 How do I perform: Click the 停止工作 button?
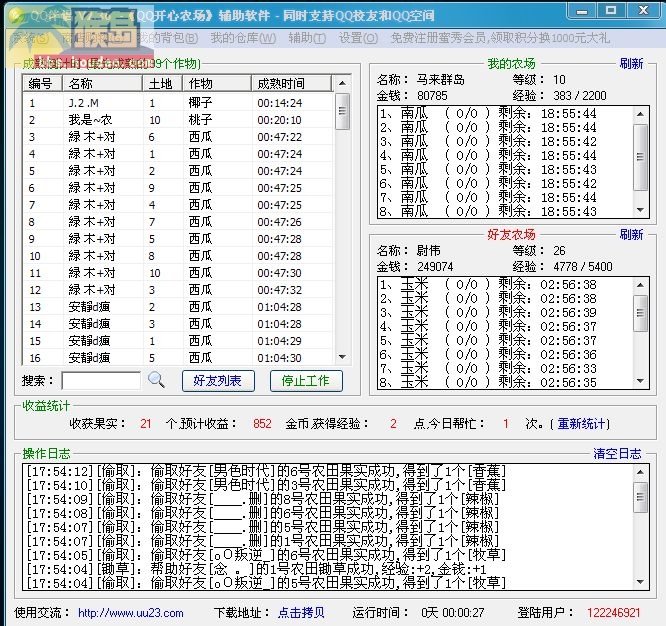pos(306,381)
